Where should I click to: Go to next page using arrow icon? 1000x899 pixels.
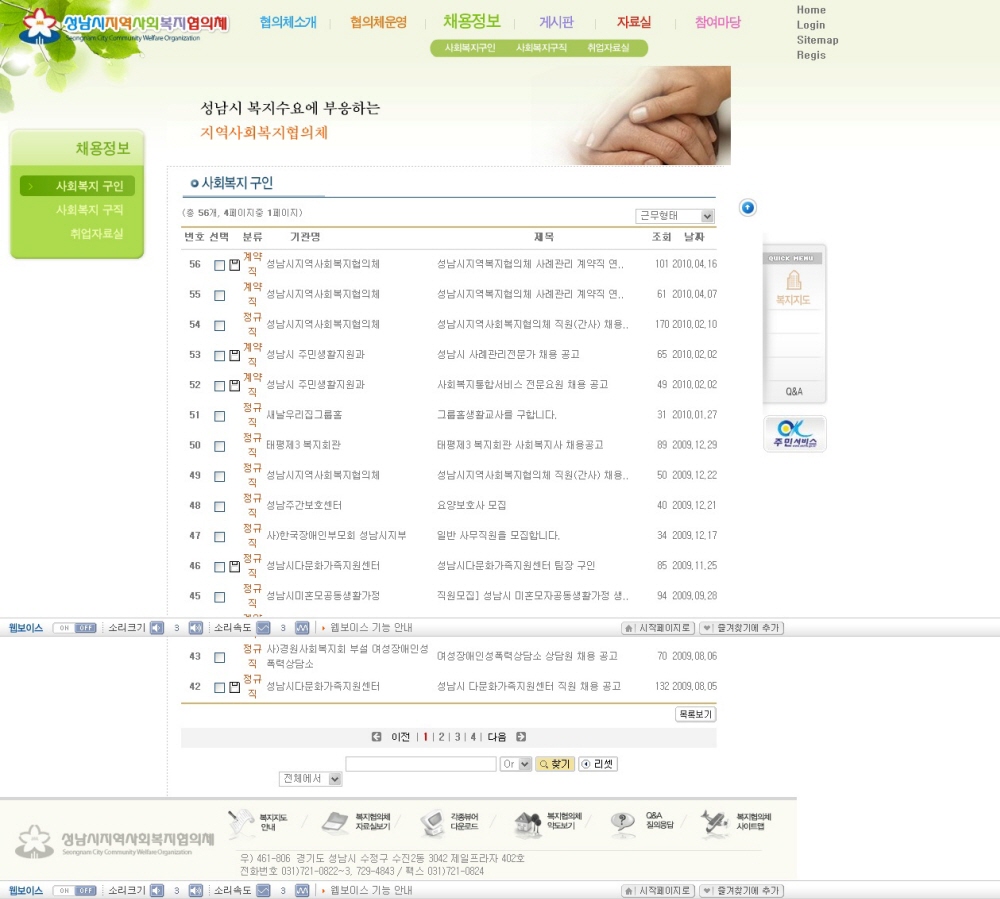521,737
